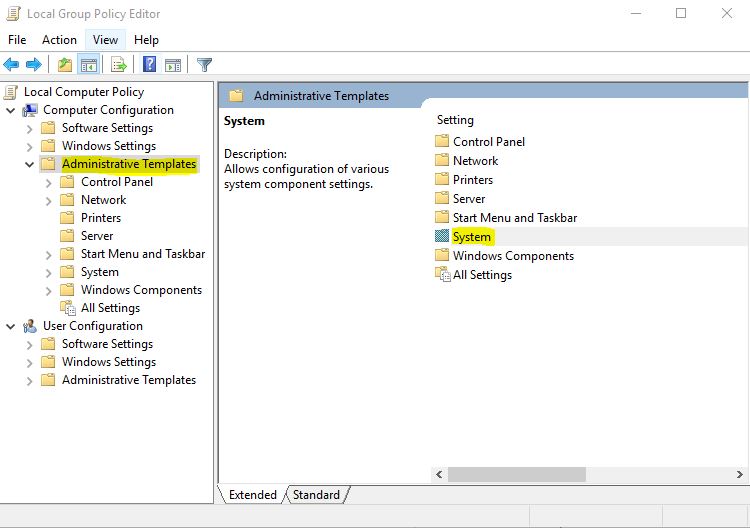Click the Printers folder icon in tree
Viewport: 750px width, 528px height.
tap(67, 218)
